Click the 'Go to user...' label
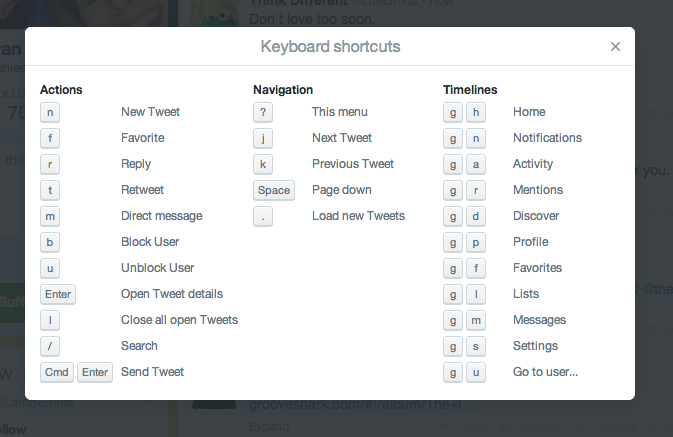Viewport: 673px width, 437px height. [545, 372]
